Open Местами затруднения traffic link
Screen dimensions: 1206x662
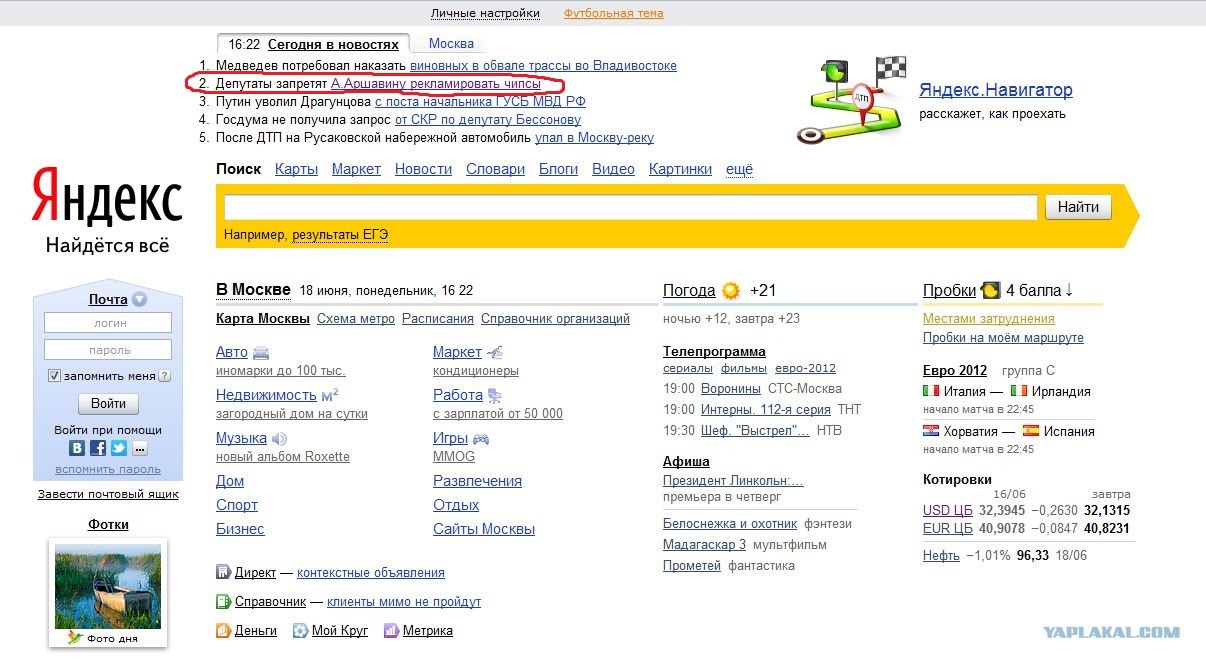(x=989, y=318)
